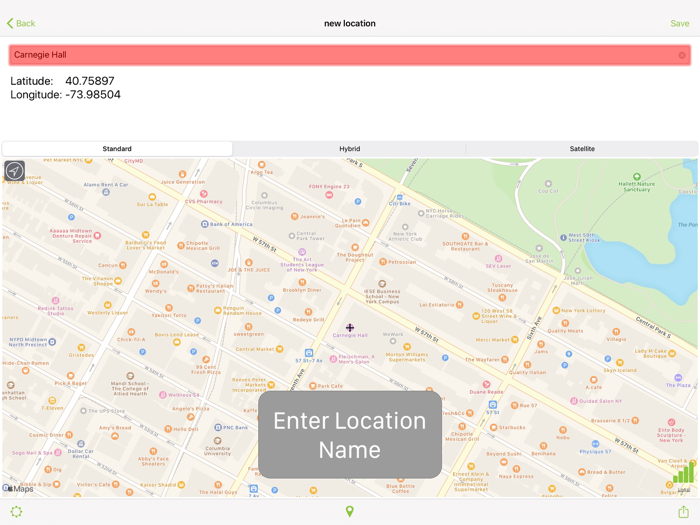This screenshot has height=525, width=700.
Task: Tap the Brooklyn Diner restaurant marker
Action: pos(302,282)
